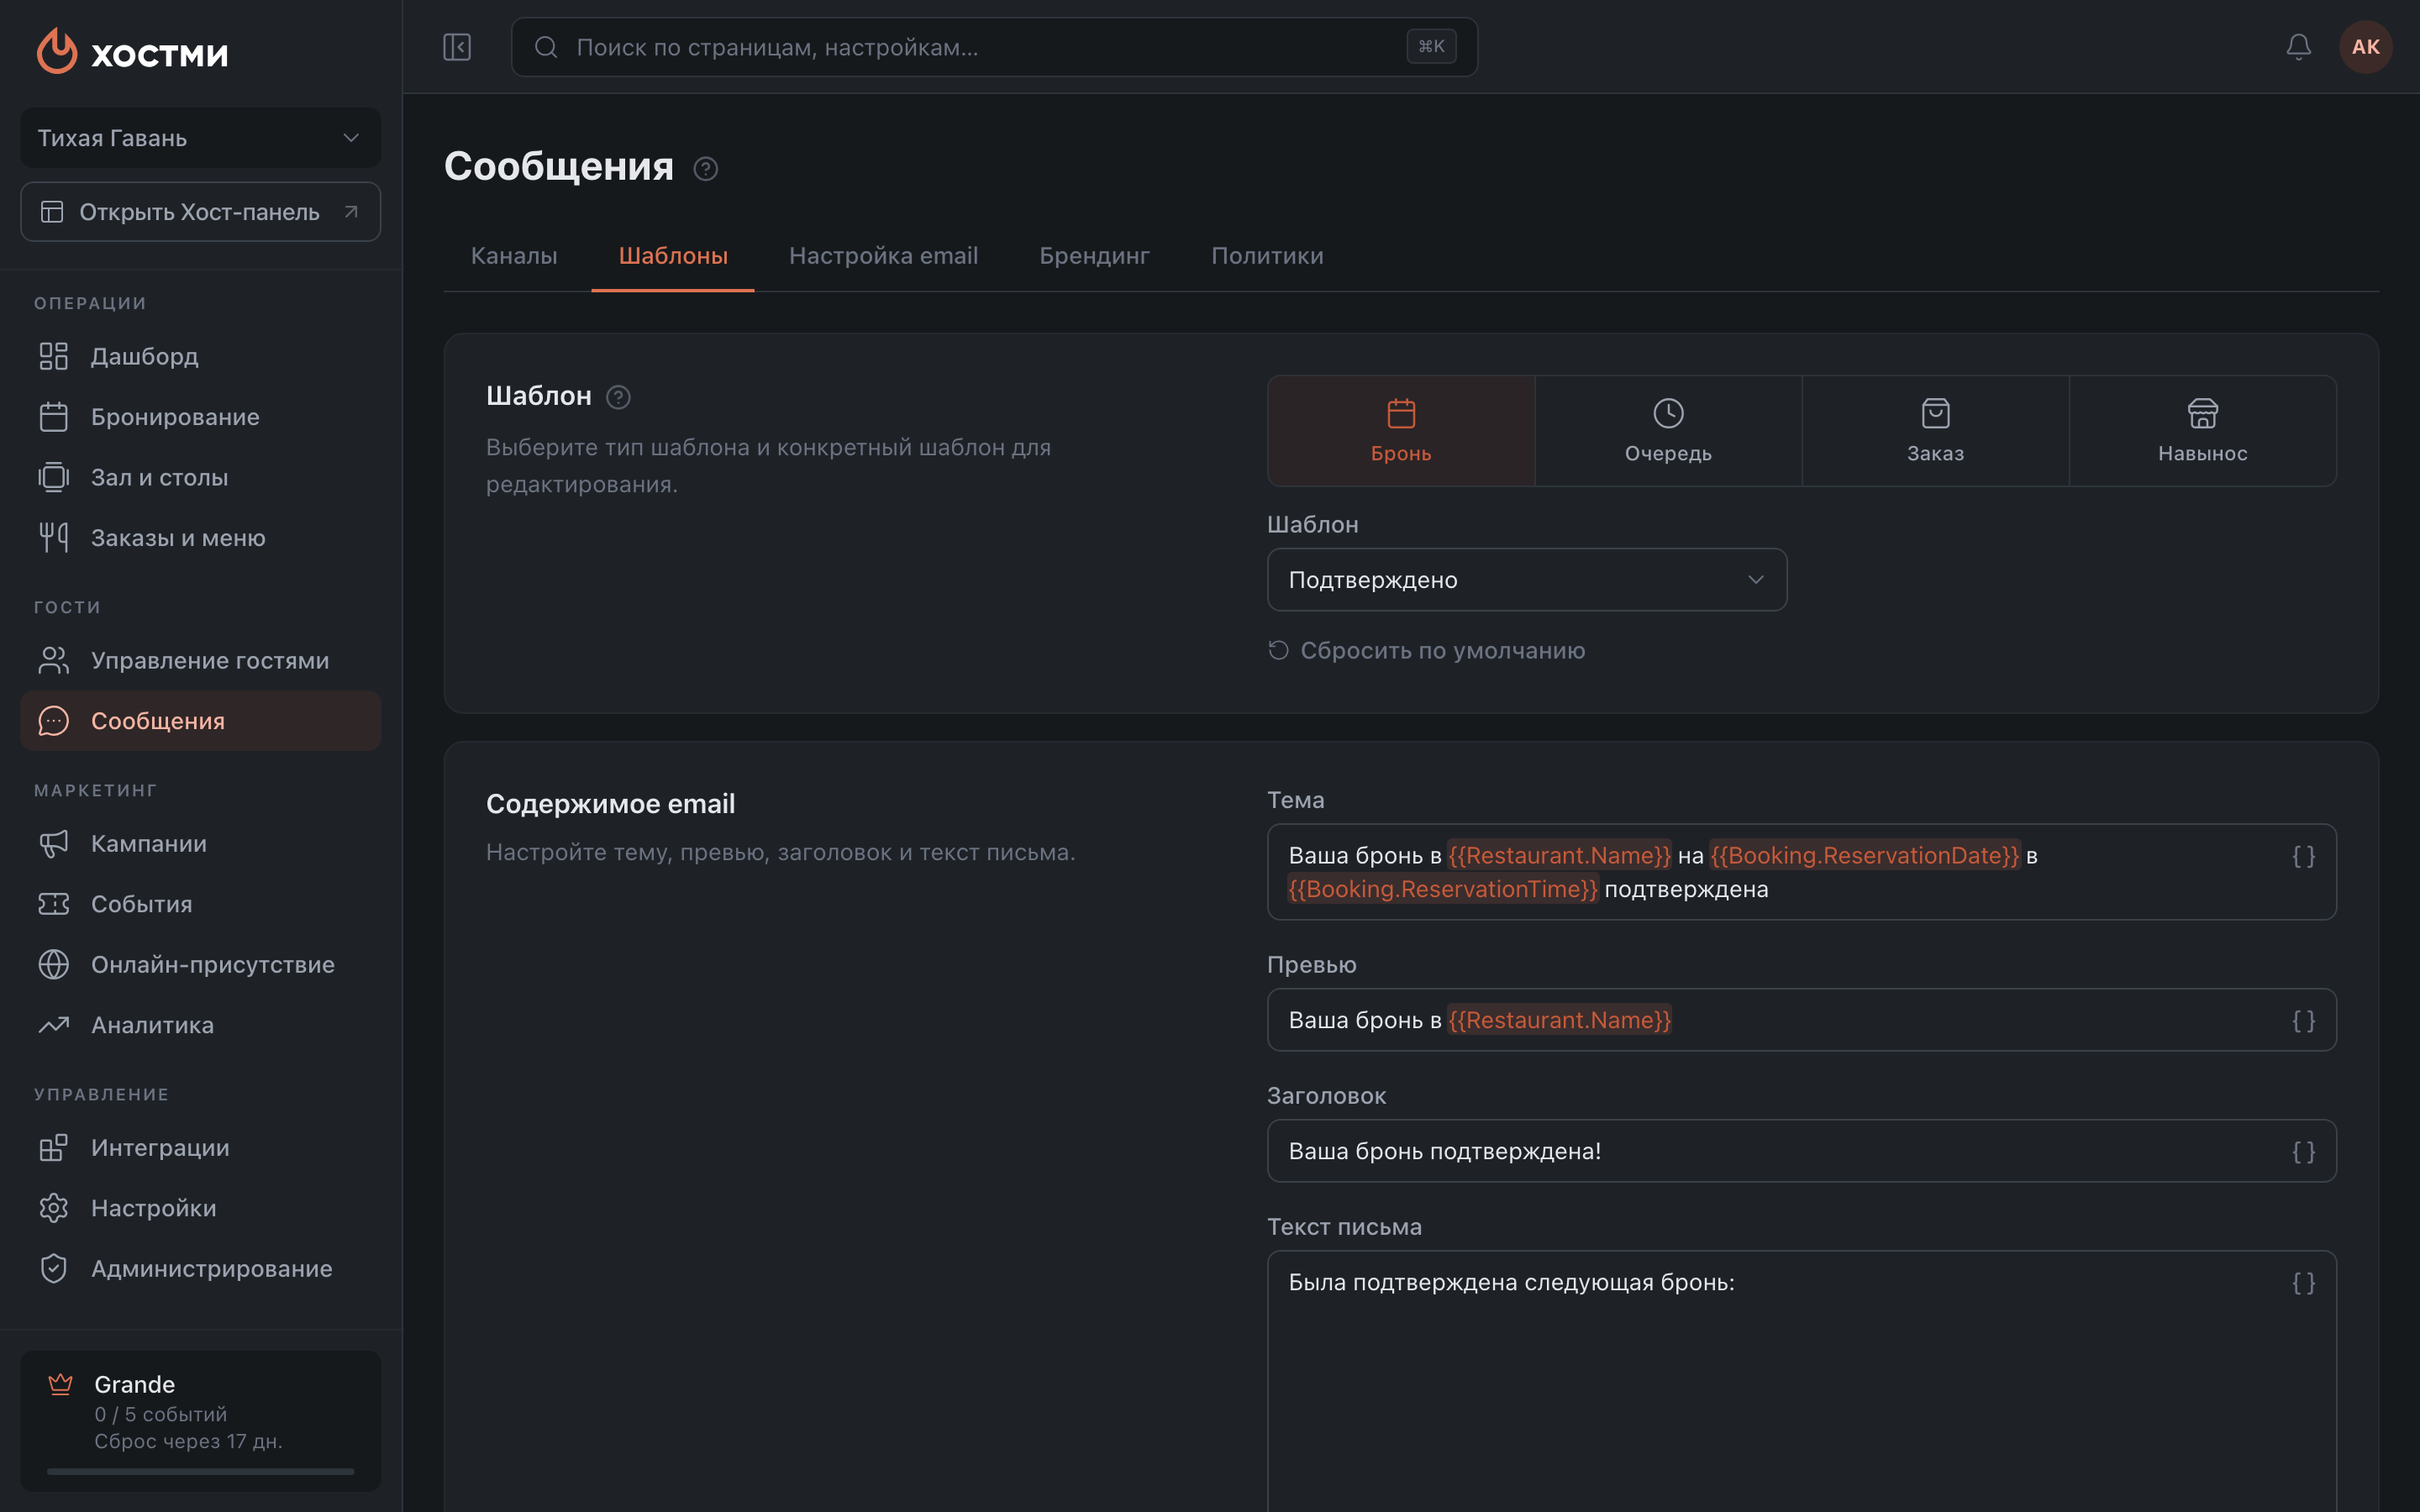This screenshot has width=2420, height=1512.
Task: Open the Подтверждено template dropdown
Action: pyautogui.click(x=1526, y=580)
